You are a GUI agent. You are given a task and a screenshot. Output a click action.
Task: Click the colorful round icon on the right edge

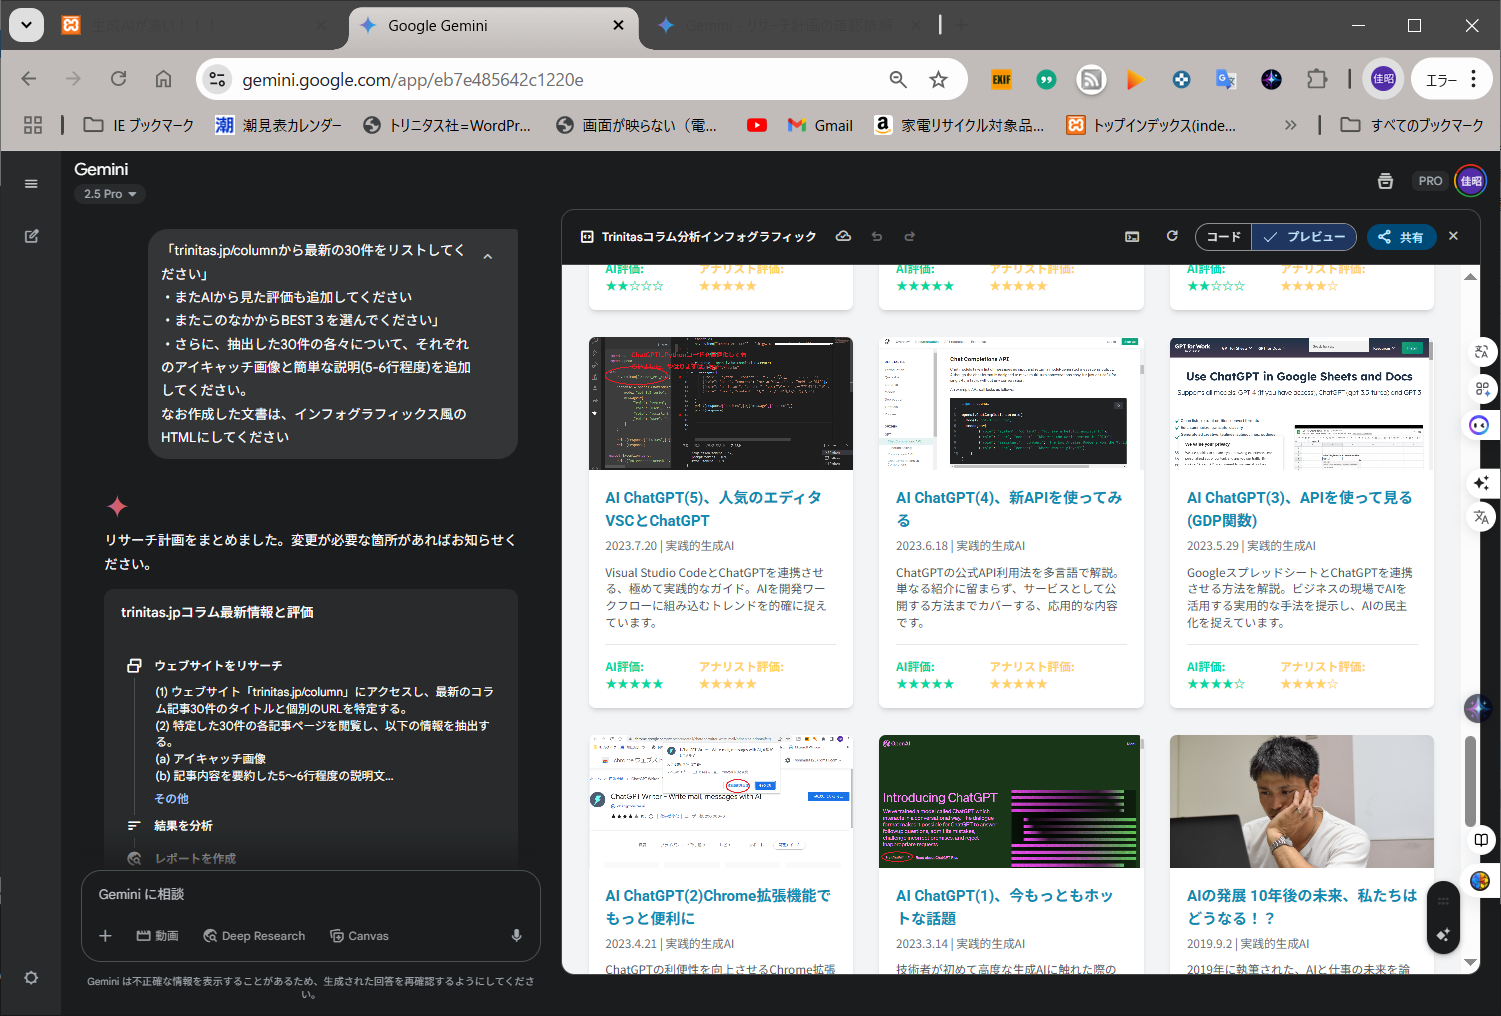click(1480, 881)
